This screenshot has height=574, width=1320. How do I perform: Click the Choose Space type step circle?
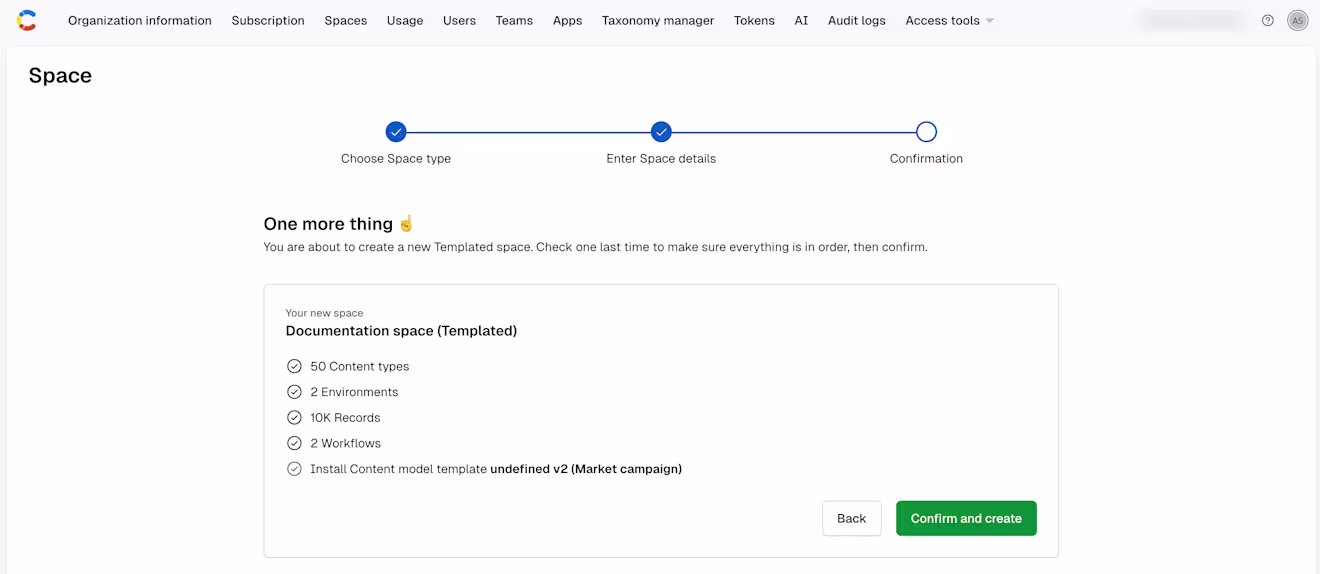pos(396,131)
